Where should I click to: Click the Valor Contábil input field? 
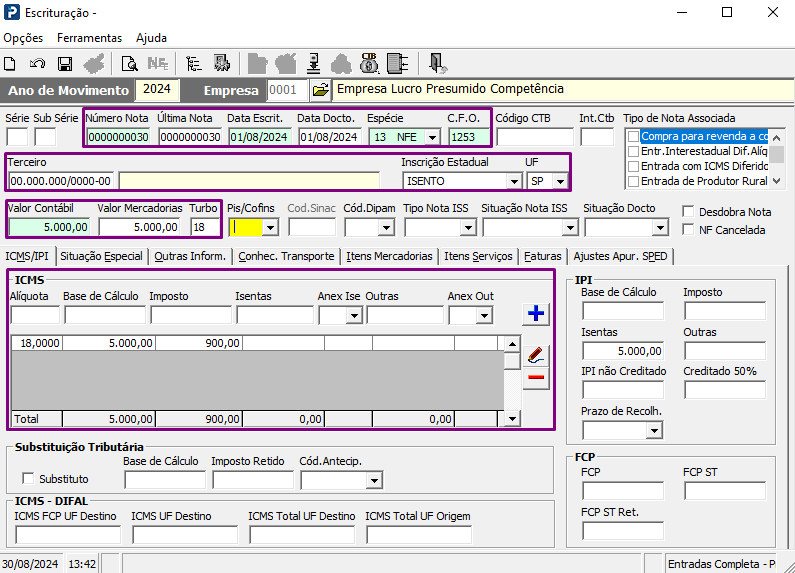pos(49,227)
